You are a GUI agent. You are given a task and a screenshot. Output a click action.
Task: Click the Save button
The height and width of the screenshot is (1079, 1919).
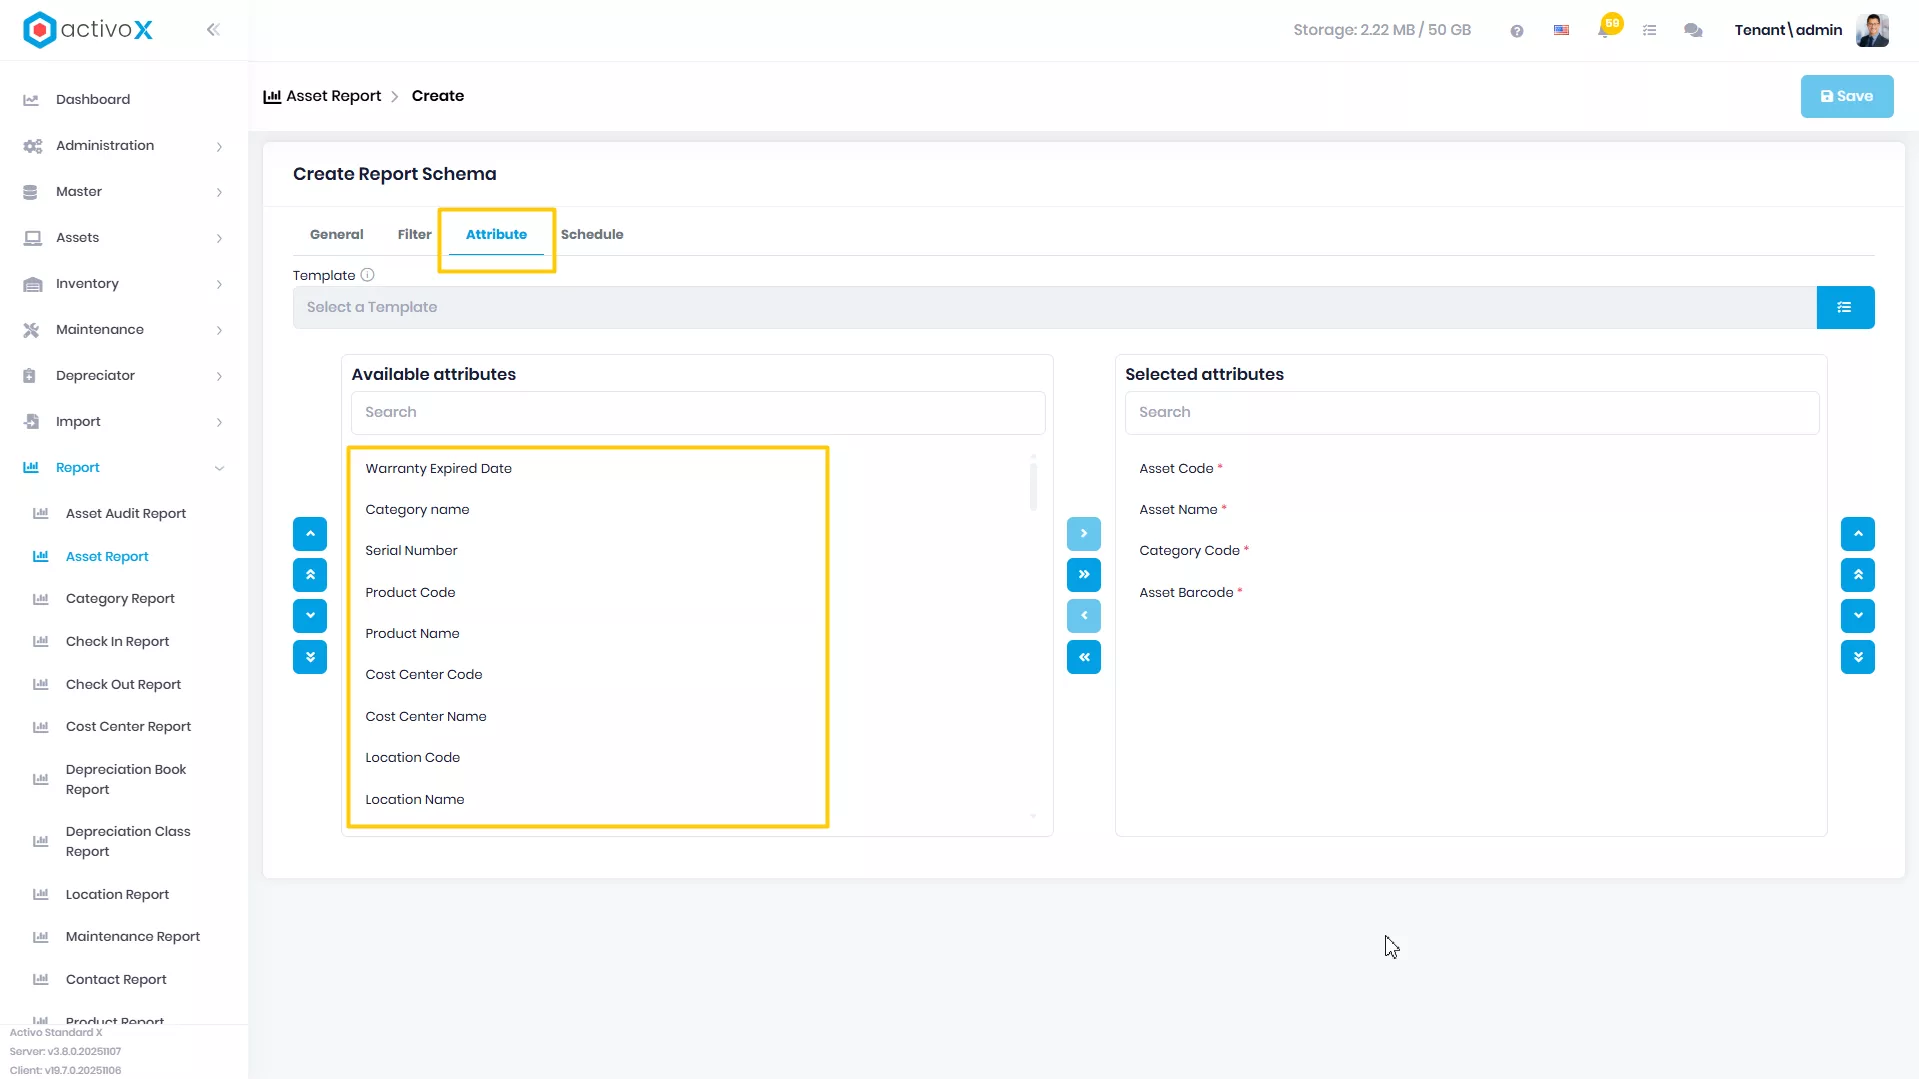tap(1847, 97)
